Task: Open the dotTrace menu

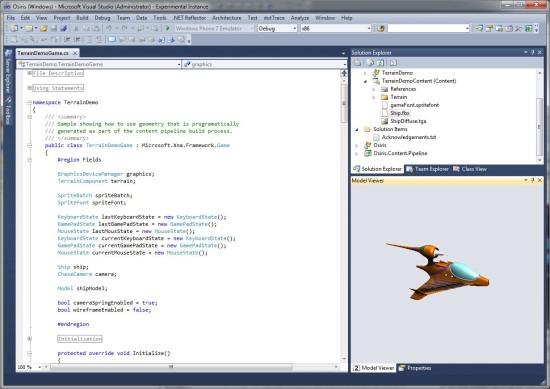Action: click(274, 18)
